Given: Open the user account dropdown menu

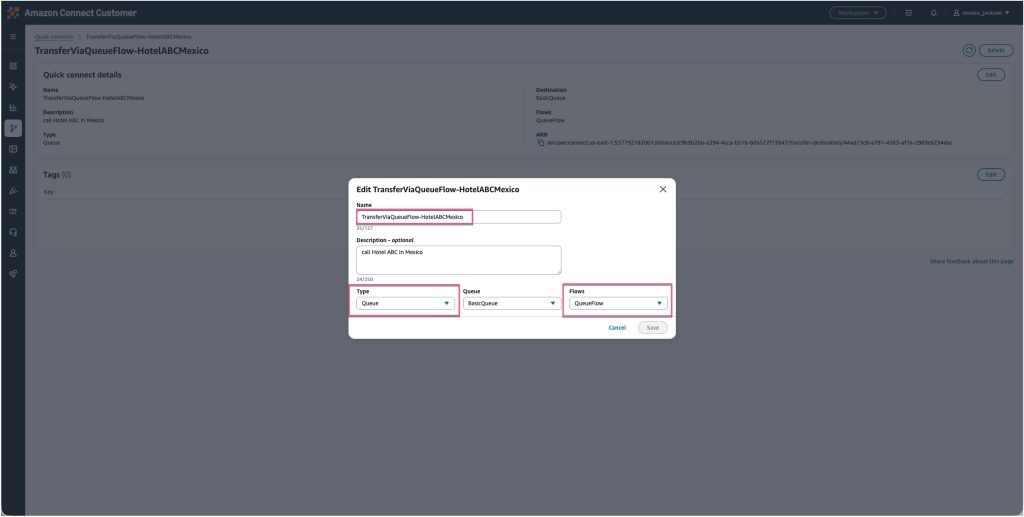Looking at the screenshot, I should pyautogui.click(x=982, y=12).
